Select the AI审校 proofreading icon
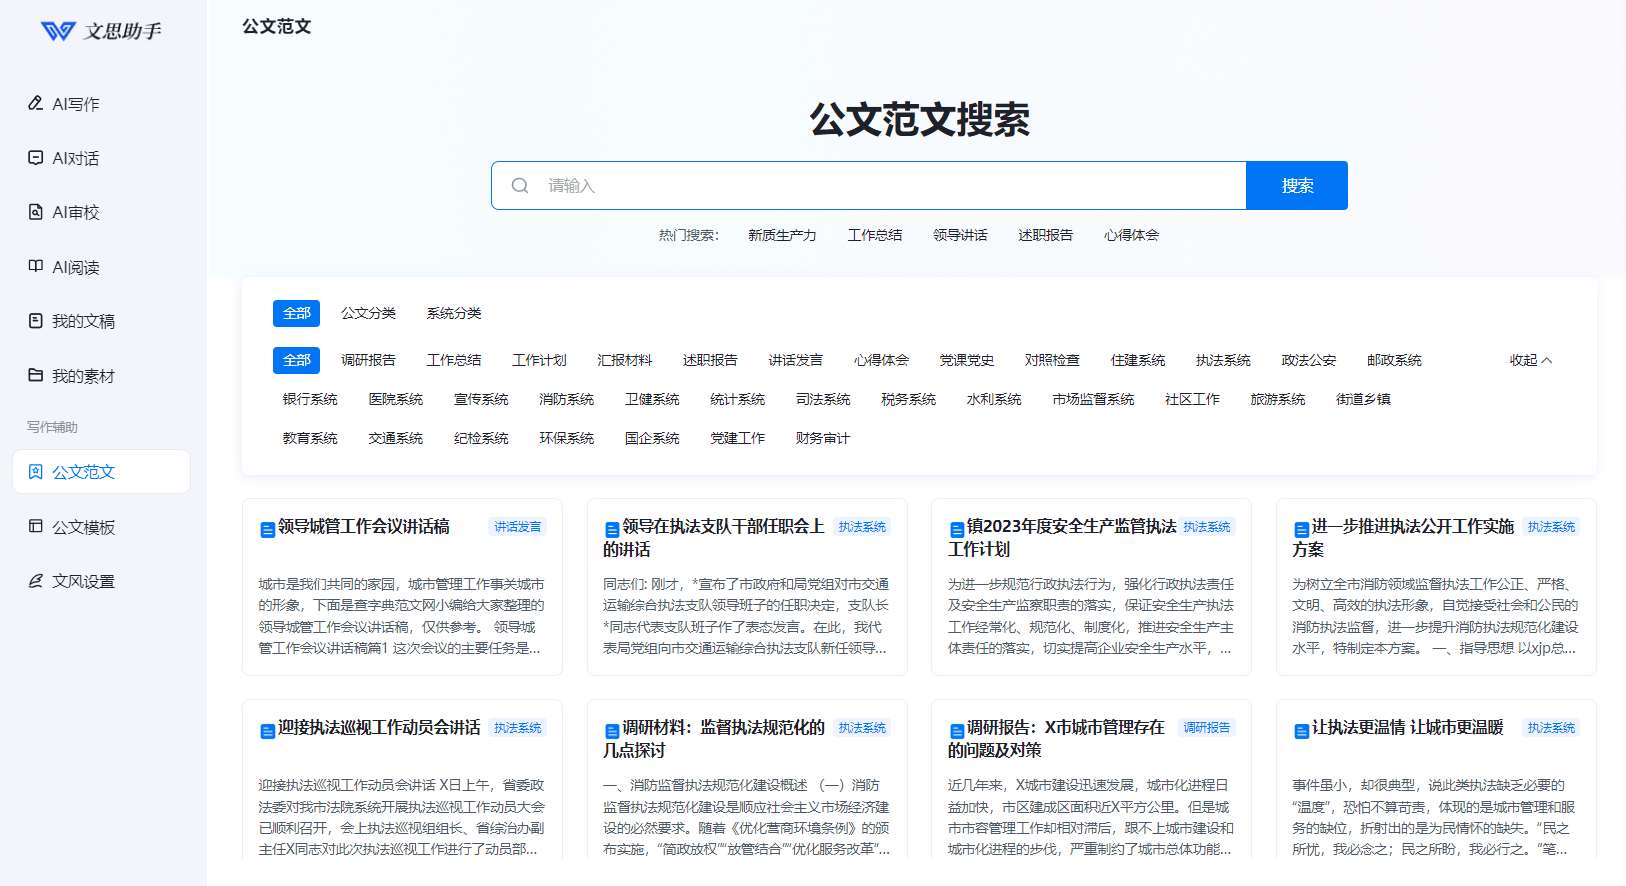1626x886 pixels. [36, 212]
